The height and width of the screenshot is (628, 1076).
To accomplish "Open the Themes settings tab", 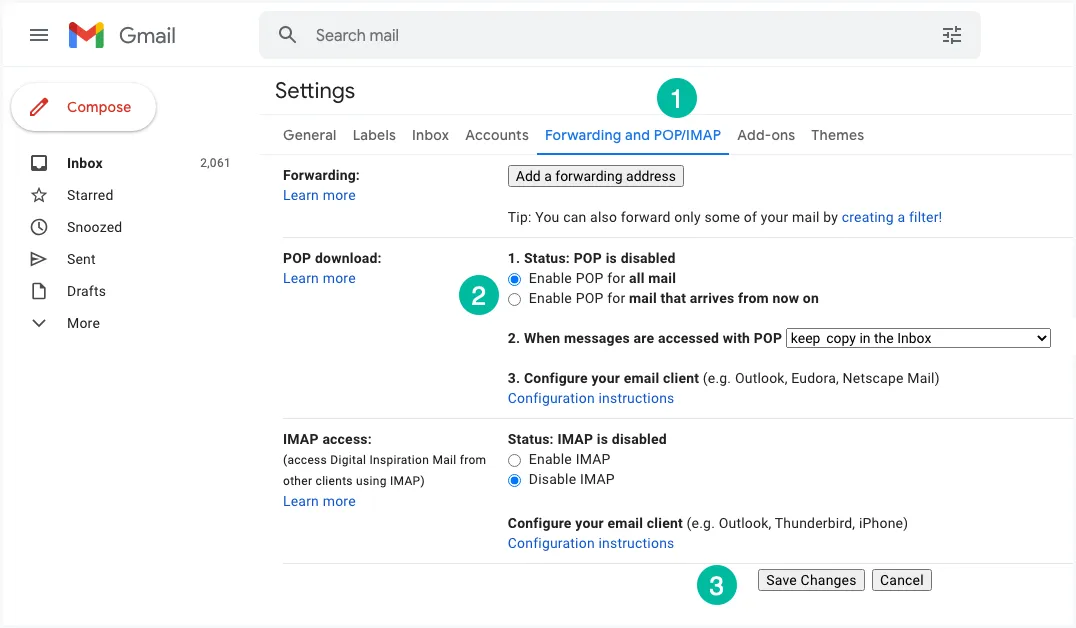I will [x=837, y=135].
